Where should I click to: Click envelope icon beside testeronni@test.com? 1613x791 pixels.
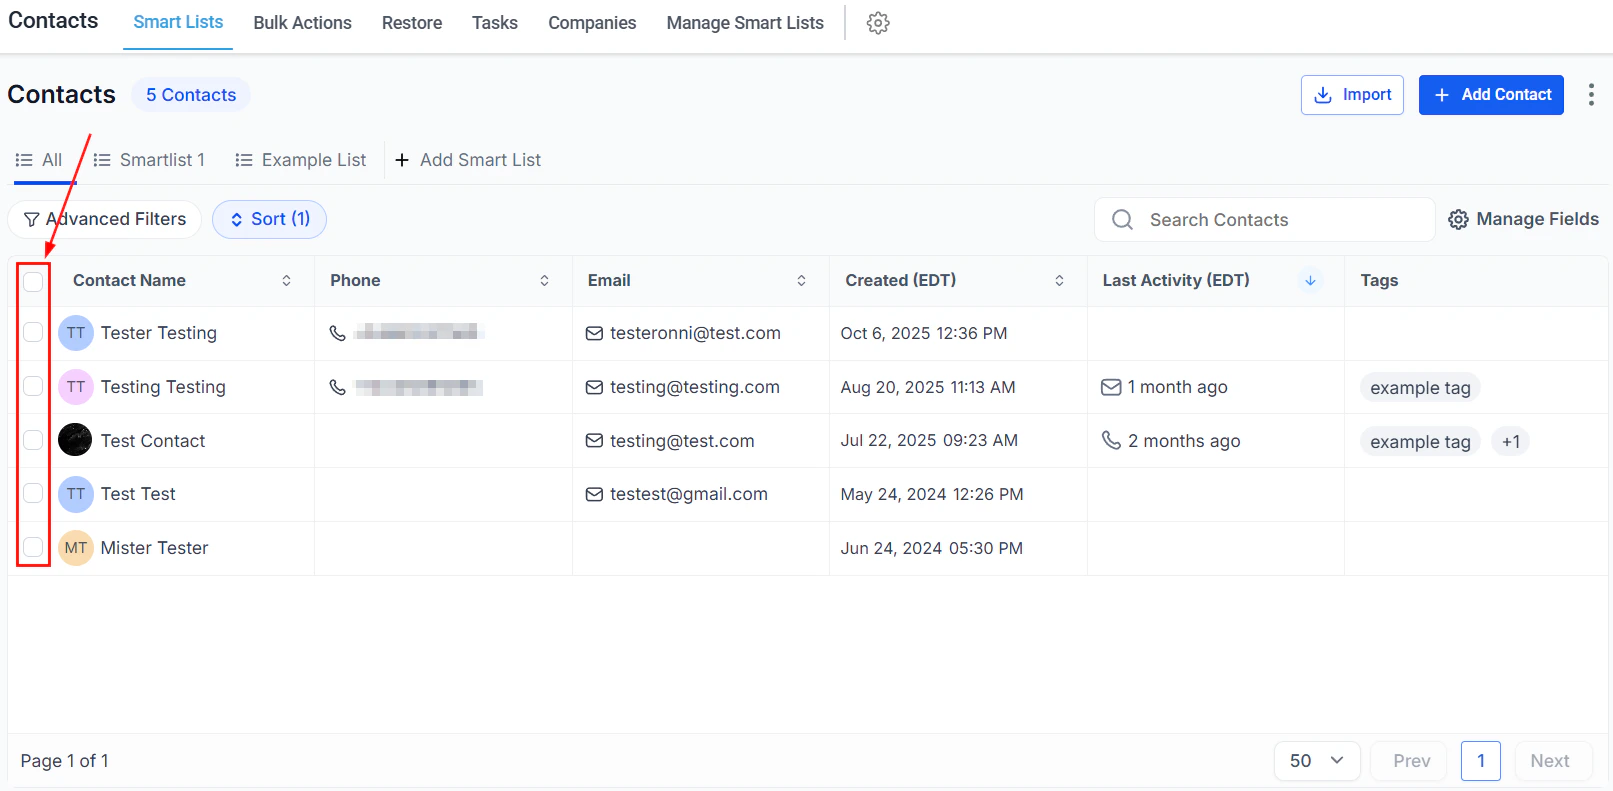pyautogui.click(x=594, y=333)
